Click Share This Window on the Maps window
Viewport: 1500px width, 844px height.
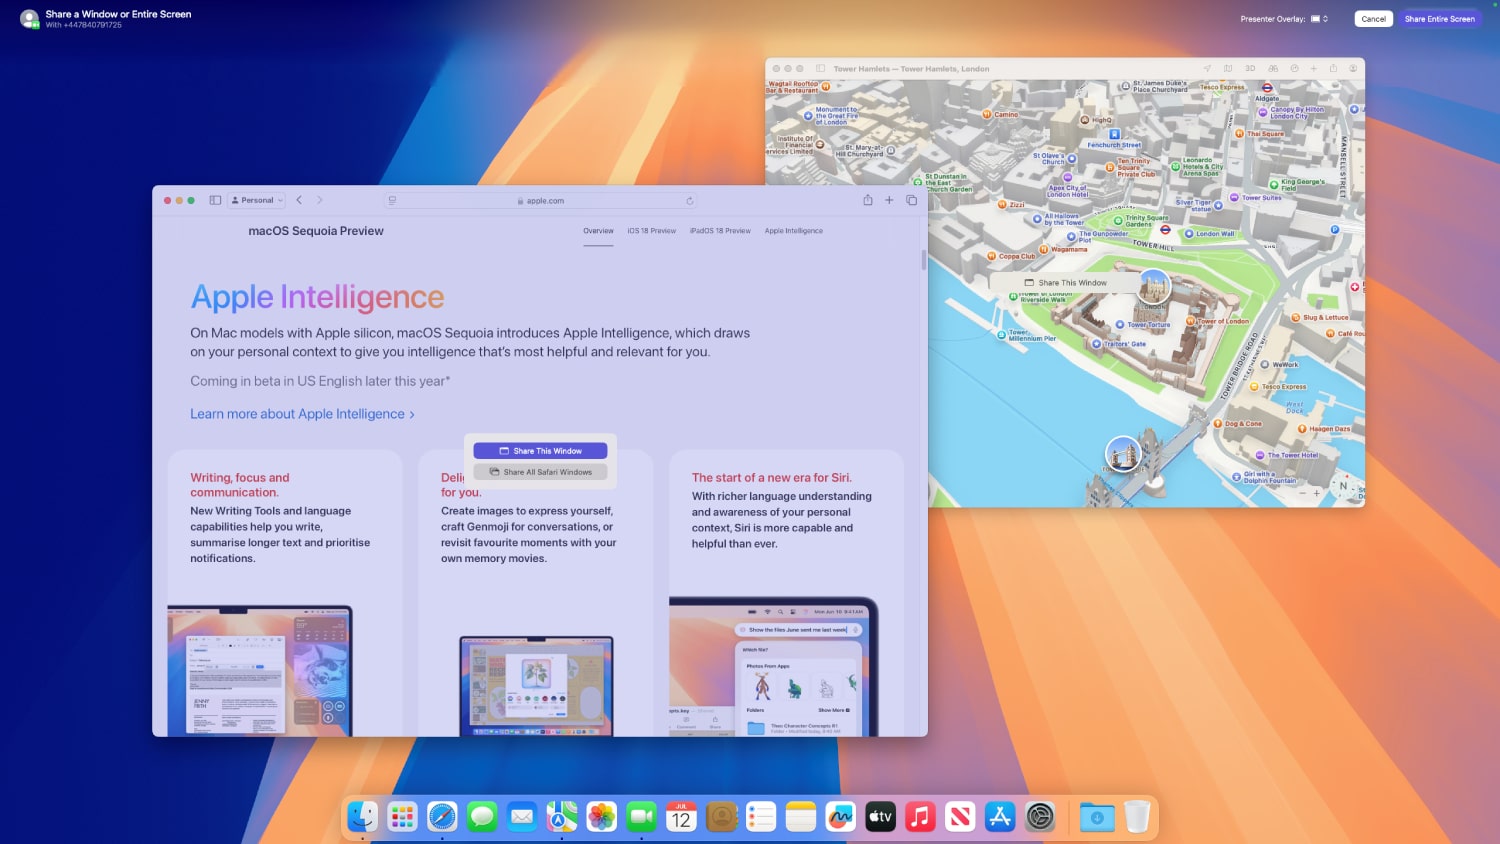pos(1065,283)
